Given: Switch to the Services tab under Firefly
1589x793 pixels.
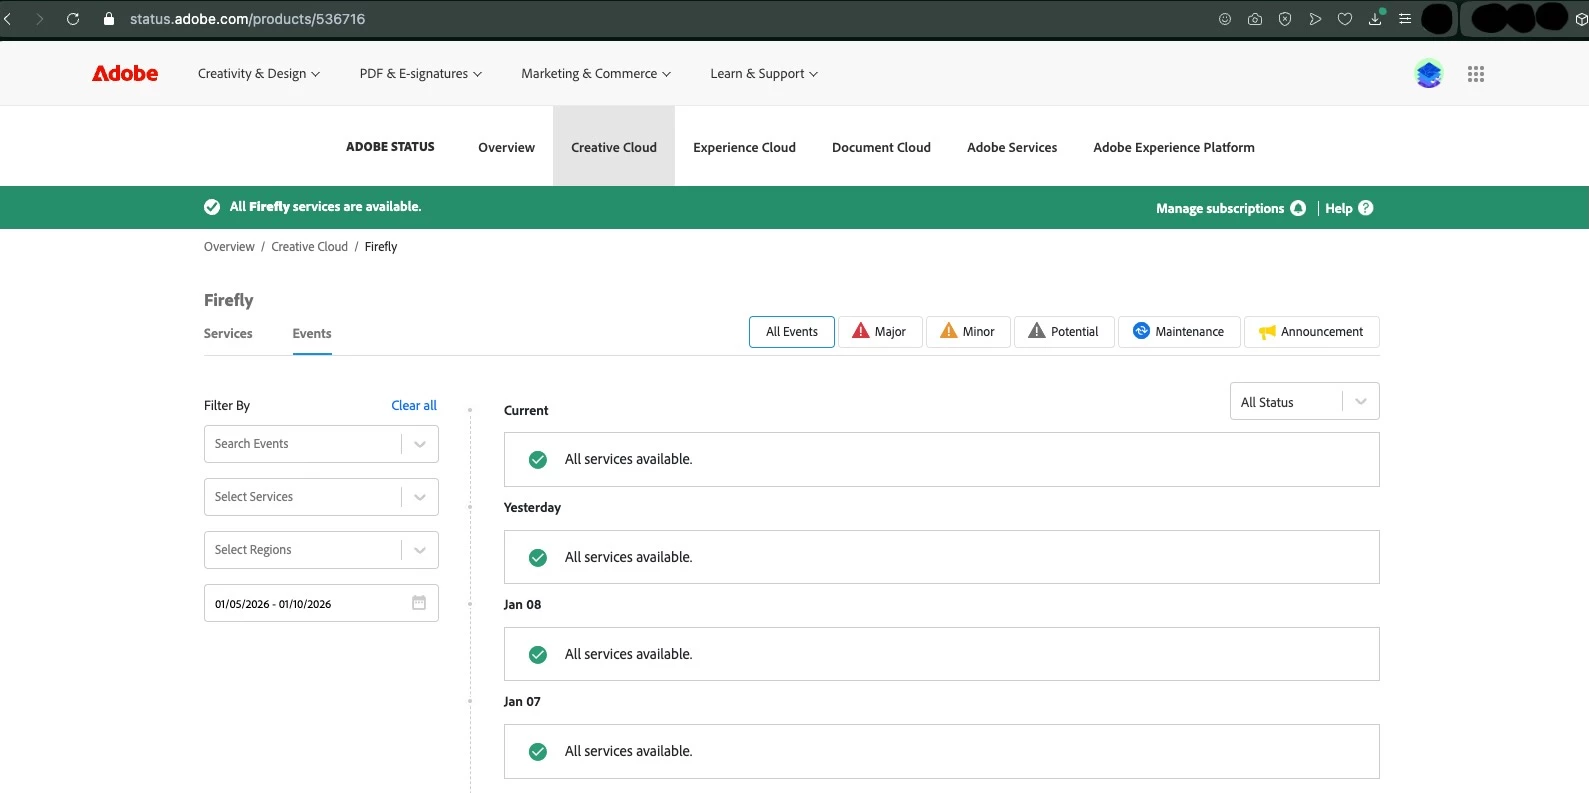Looking at the screenshot, I should [x=228, y=334].
